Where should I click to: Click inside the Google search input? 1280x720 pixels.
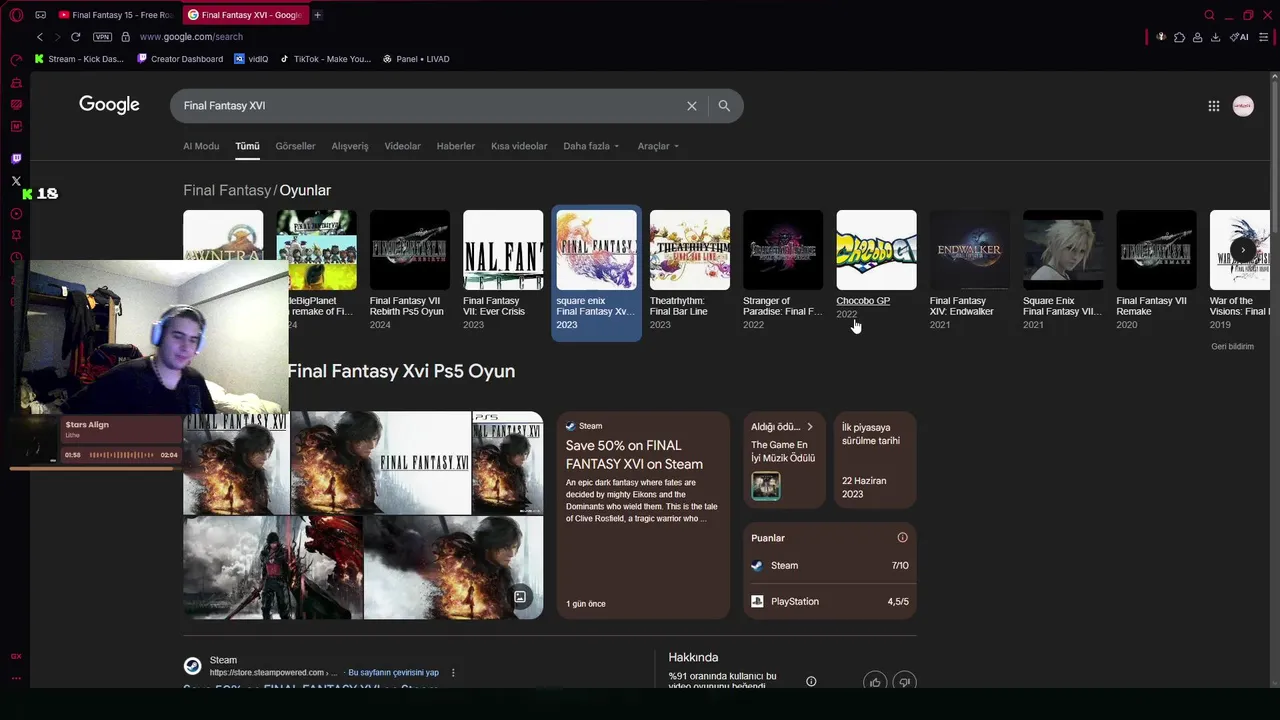(x=430, y=106)
